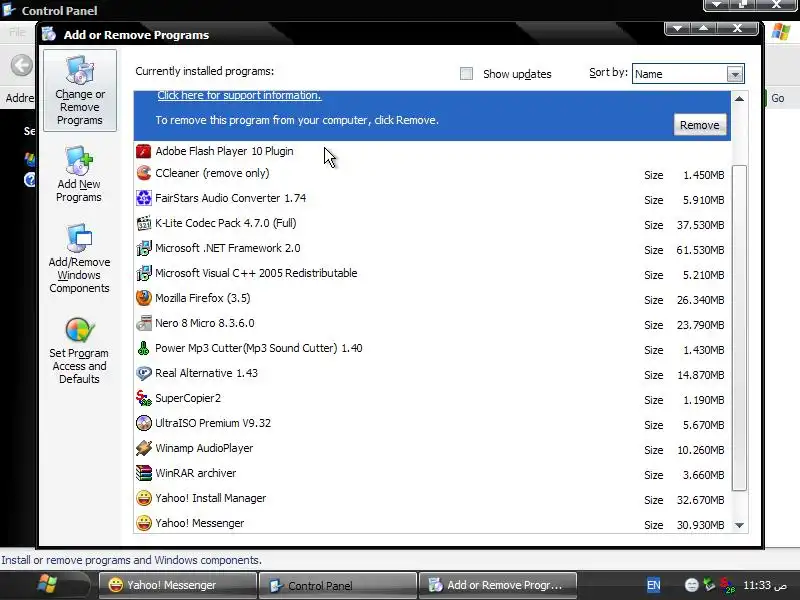
Task: Click the Adobe Flash Player 10 Plugin icon
Action: 143,151
